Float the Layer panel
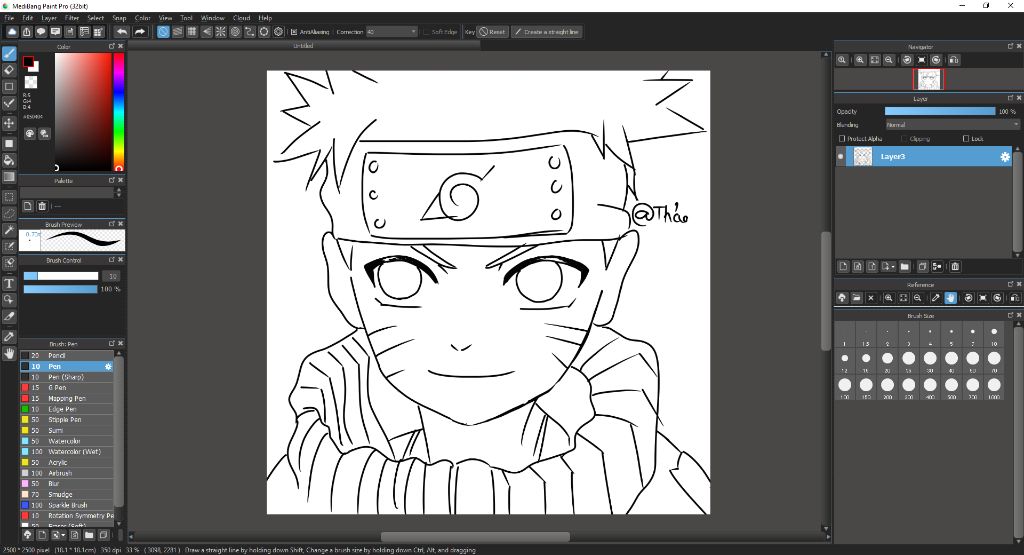 1010,98
